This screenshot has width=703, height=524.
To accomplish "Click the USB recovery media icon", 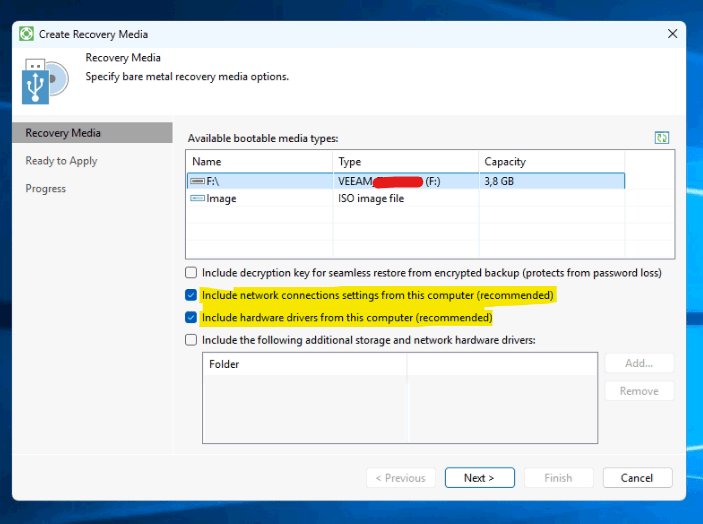I will (x=44, y=82).
